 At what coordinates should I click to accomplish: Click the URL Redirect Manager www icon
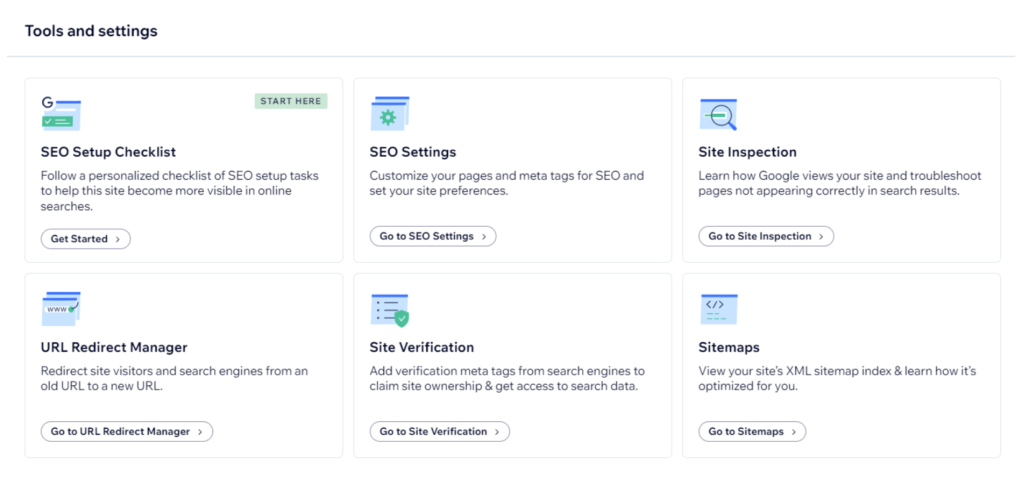(x=61, y=308)
